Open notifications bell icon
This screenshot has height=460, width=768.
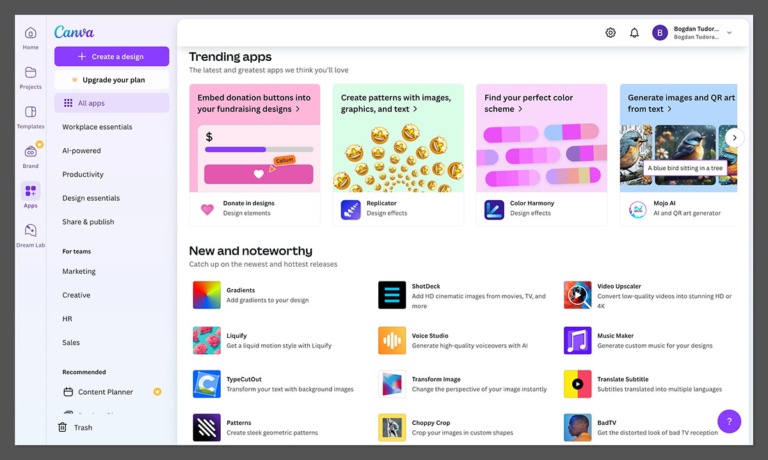(x=634, y=33)
